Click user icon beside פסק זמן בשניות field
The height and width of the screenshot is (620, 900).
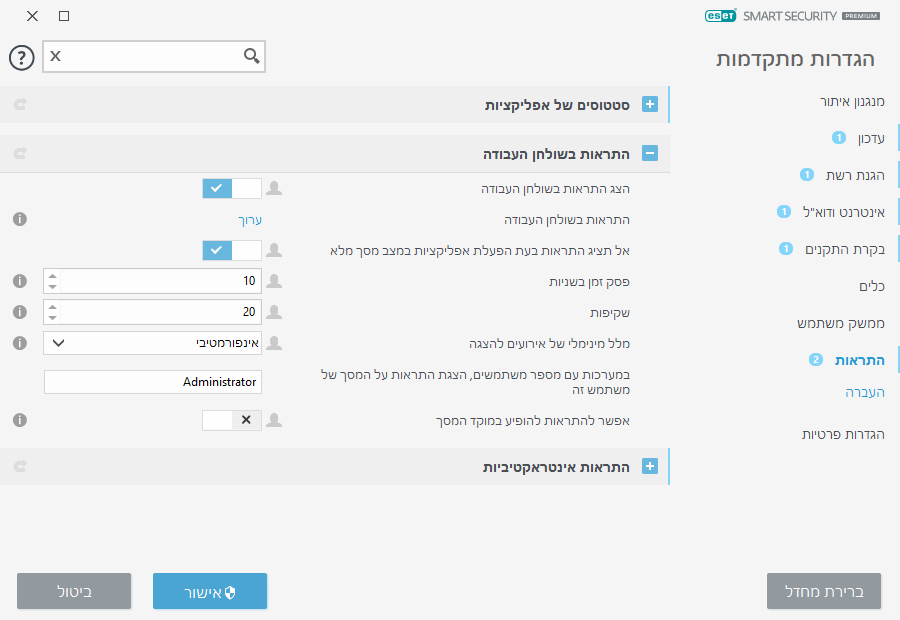click(x=274, y=281)
